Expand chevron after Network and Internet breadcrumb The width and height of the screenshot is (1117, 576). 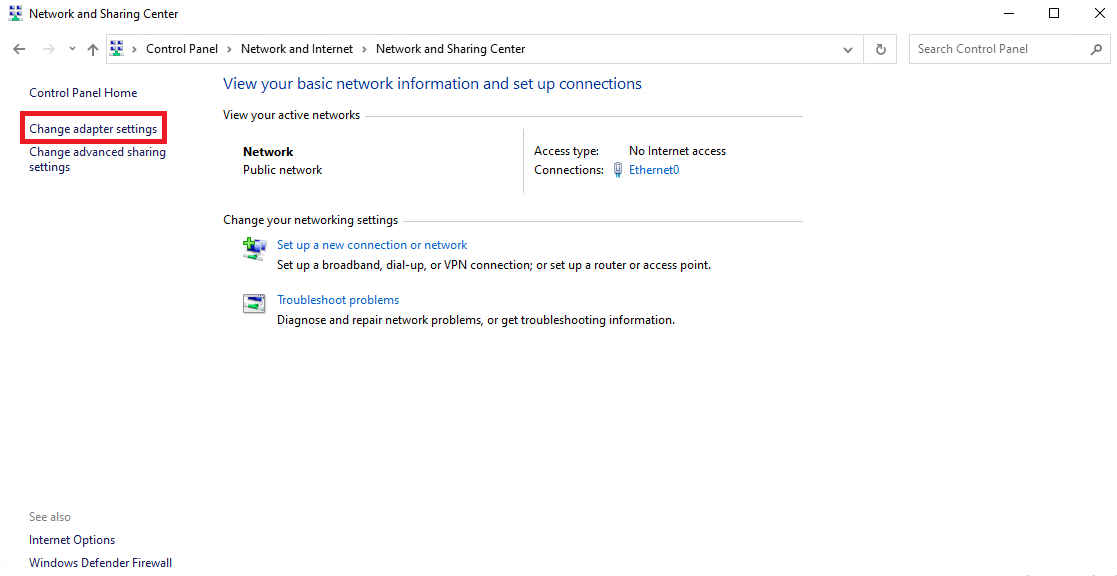click(364, 49)
